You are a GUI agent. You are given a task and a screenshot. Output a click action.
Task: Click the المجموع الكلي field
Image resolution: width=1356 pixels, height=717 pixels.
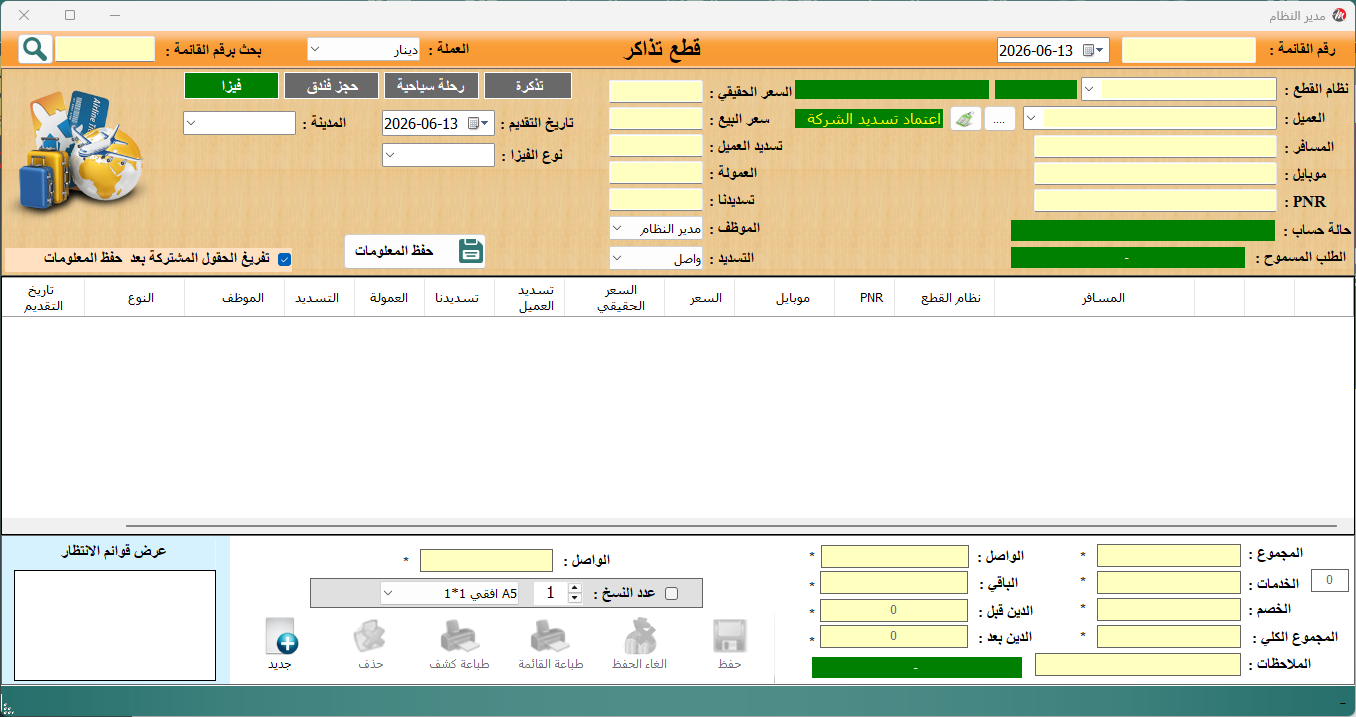coord(1168,637)
